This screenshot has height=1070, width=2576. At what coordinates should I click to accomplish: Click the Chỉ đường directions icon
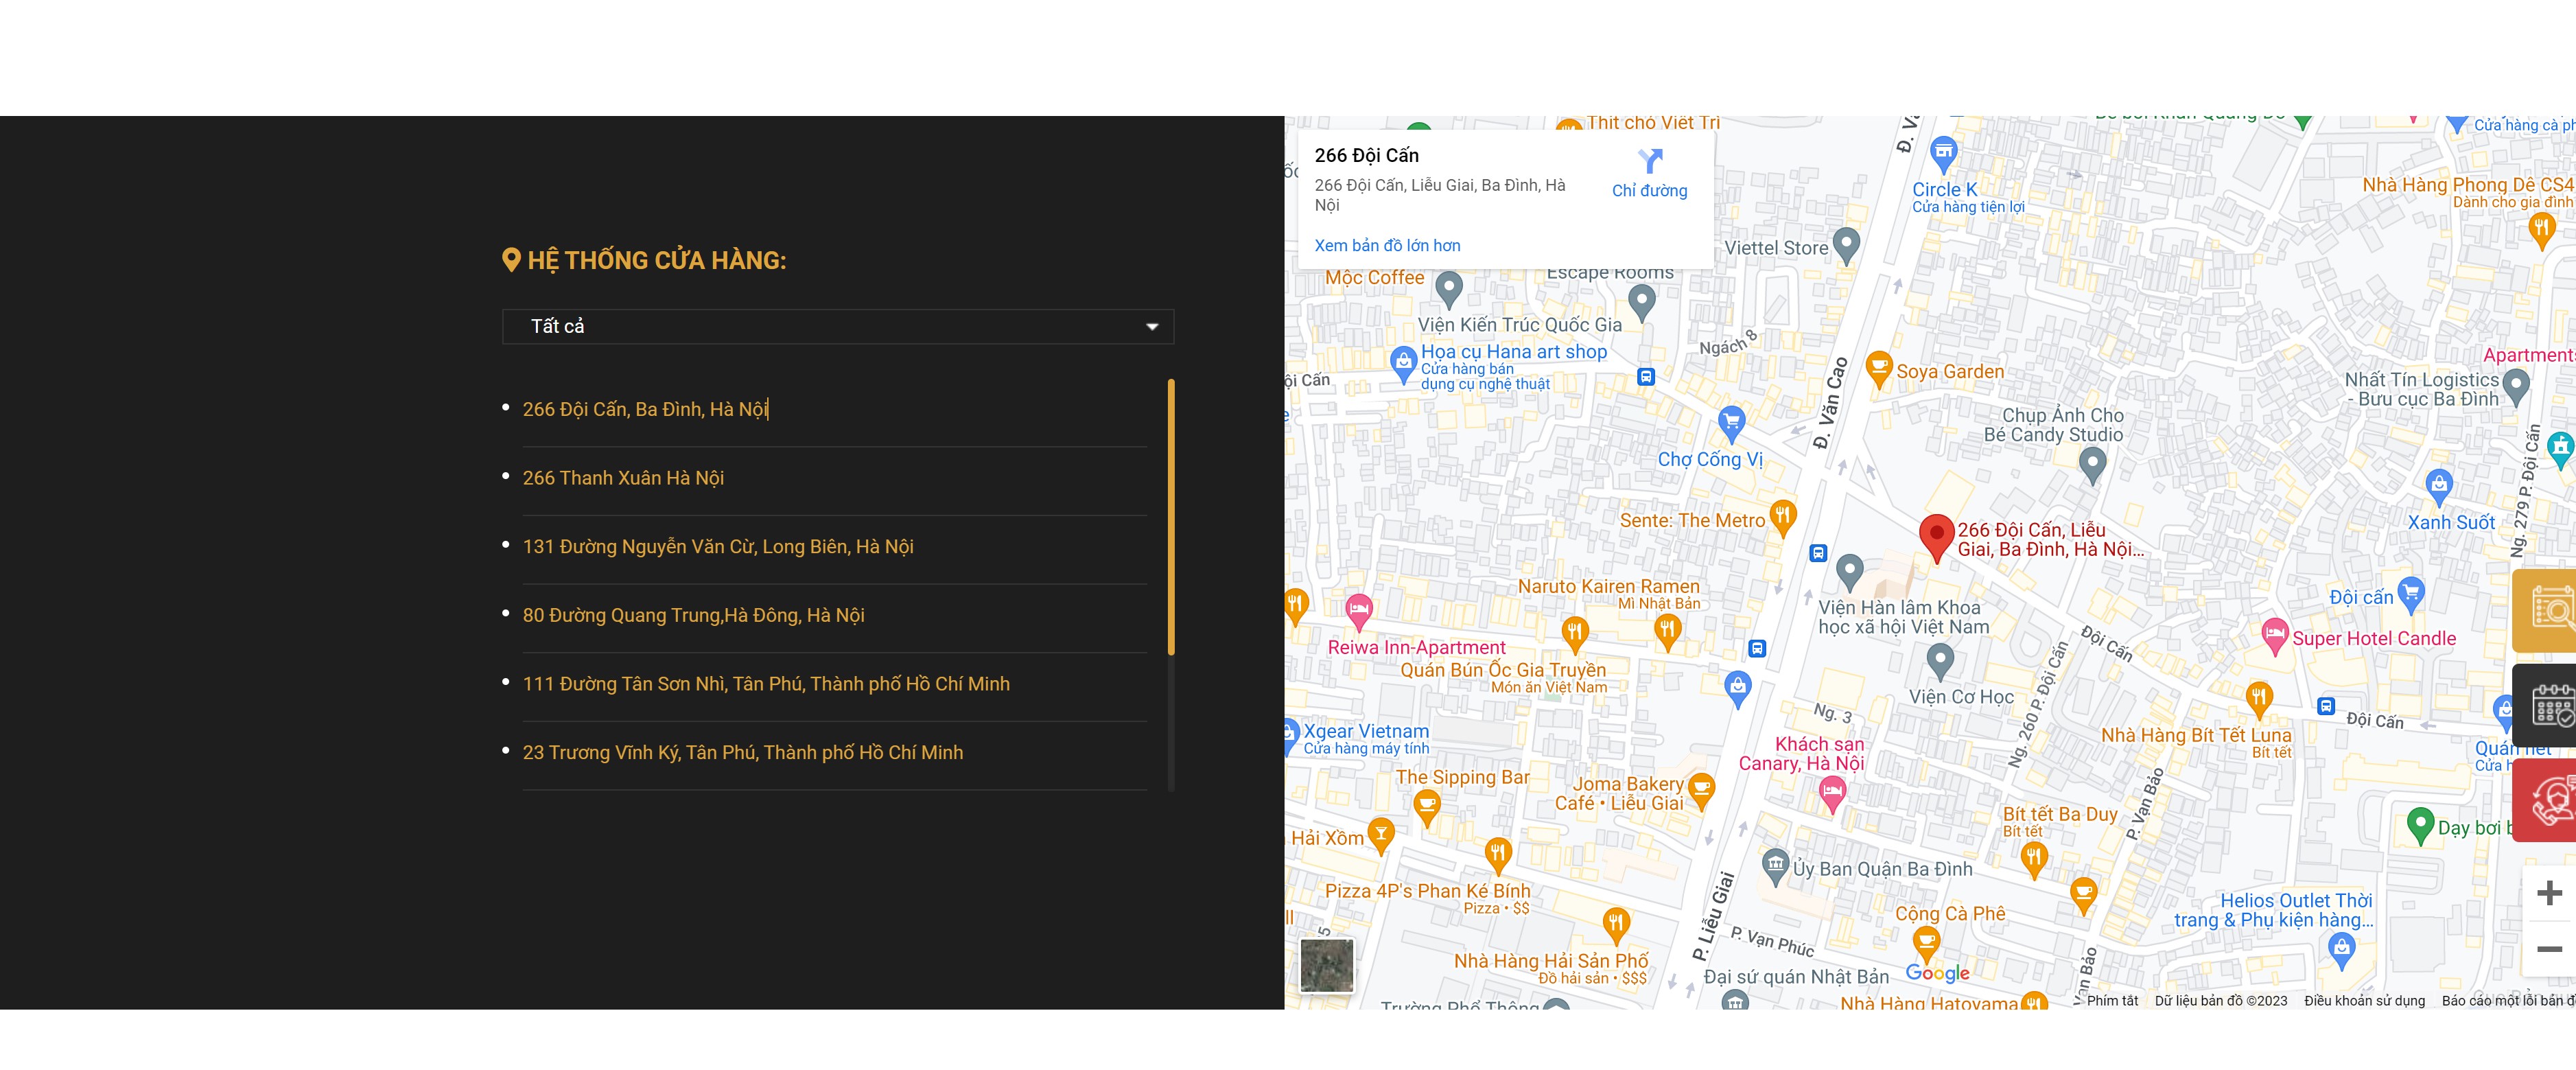tap(1649, 162)
